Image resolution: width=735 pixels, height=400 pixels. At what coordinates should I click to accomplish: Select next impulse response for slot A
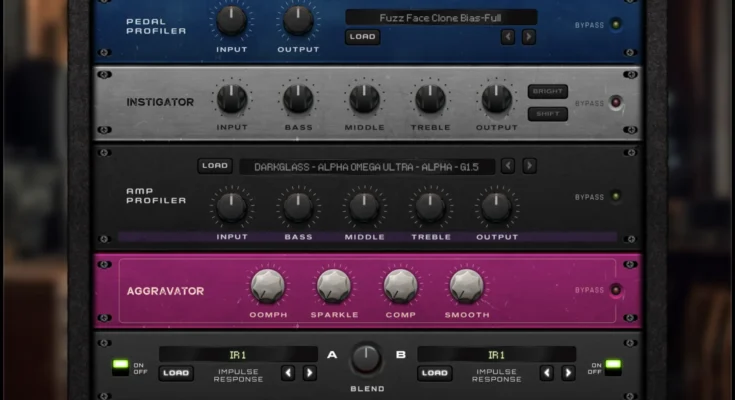coord(309,373)
